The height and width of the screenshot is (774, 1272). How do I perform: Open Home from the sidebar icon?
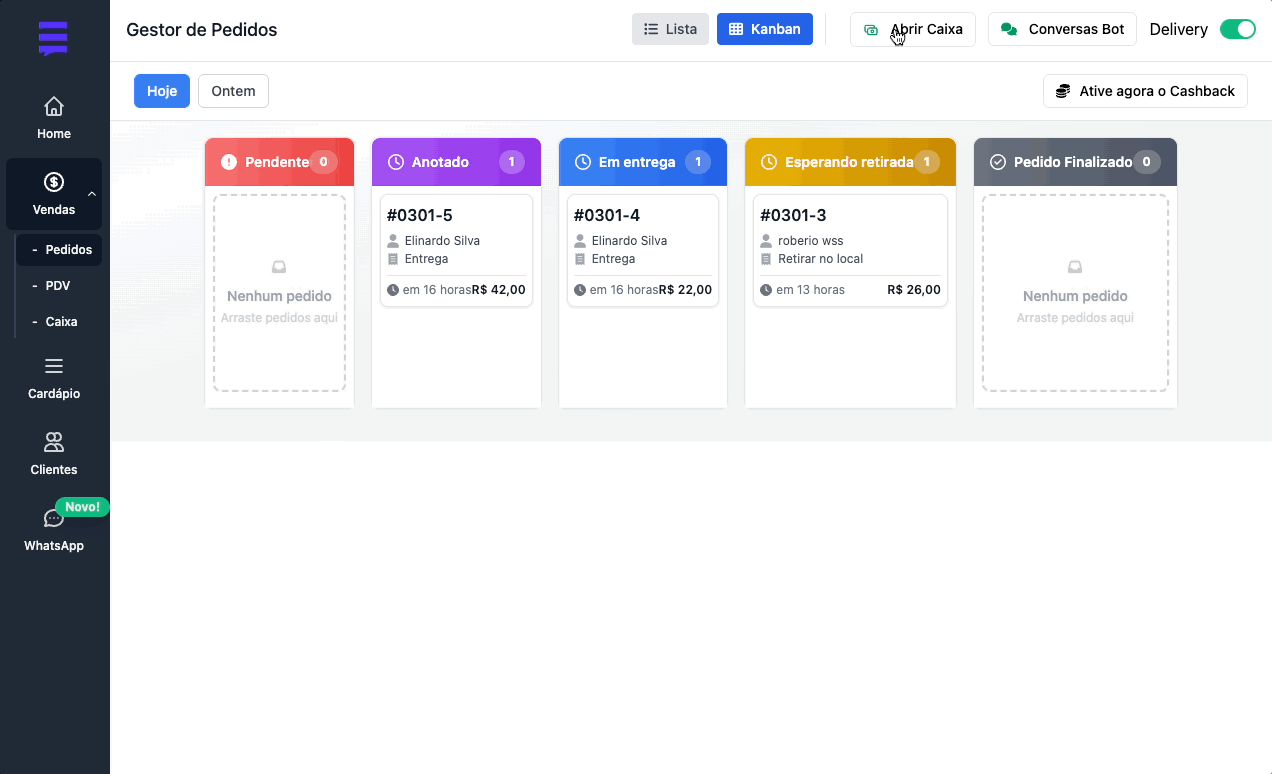[54, 106]
